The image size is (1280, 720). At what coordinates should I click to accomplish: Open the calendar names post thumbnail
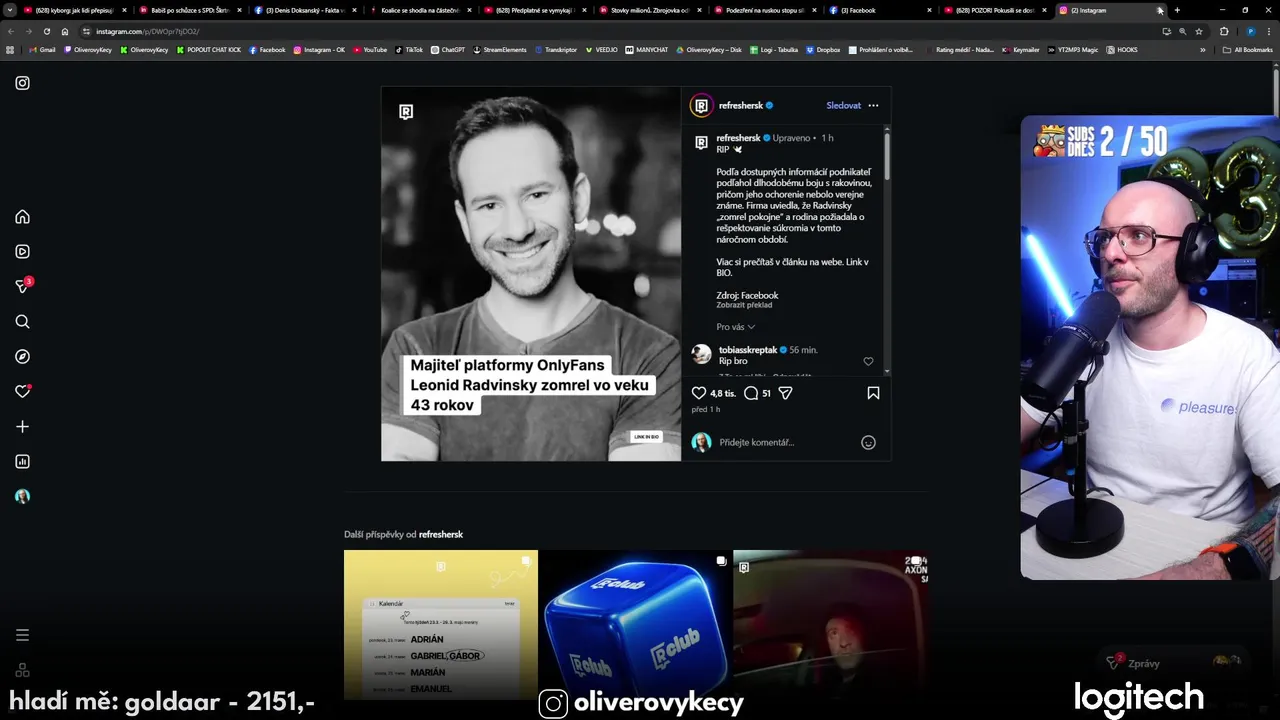[x=441, y=625]
